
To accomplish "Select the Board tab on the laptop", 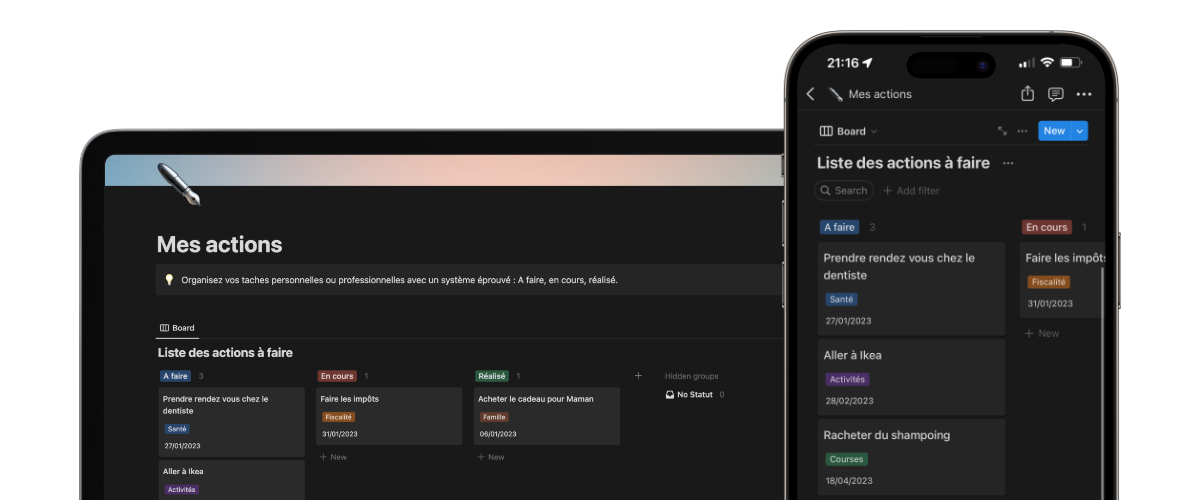I will pyautogui.click(x=177, y=328).
